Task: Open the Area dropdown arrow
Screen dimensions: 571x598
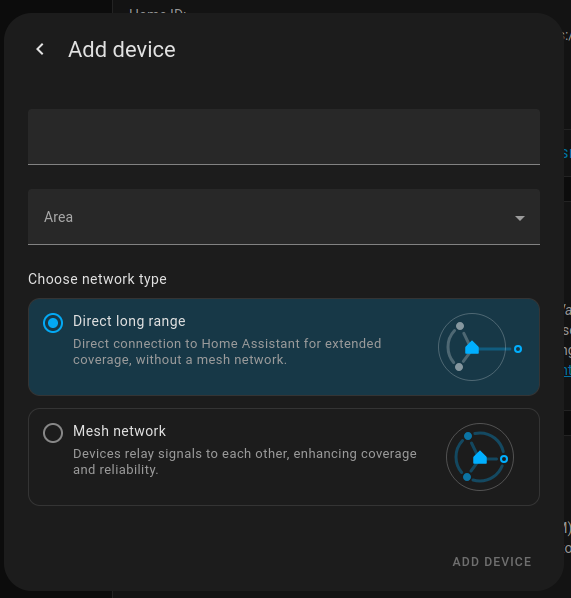Action: tap(520, 218)
